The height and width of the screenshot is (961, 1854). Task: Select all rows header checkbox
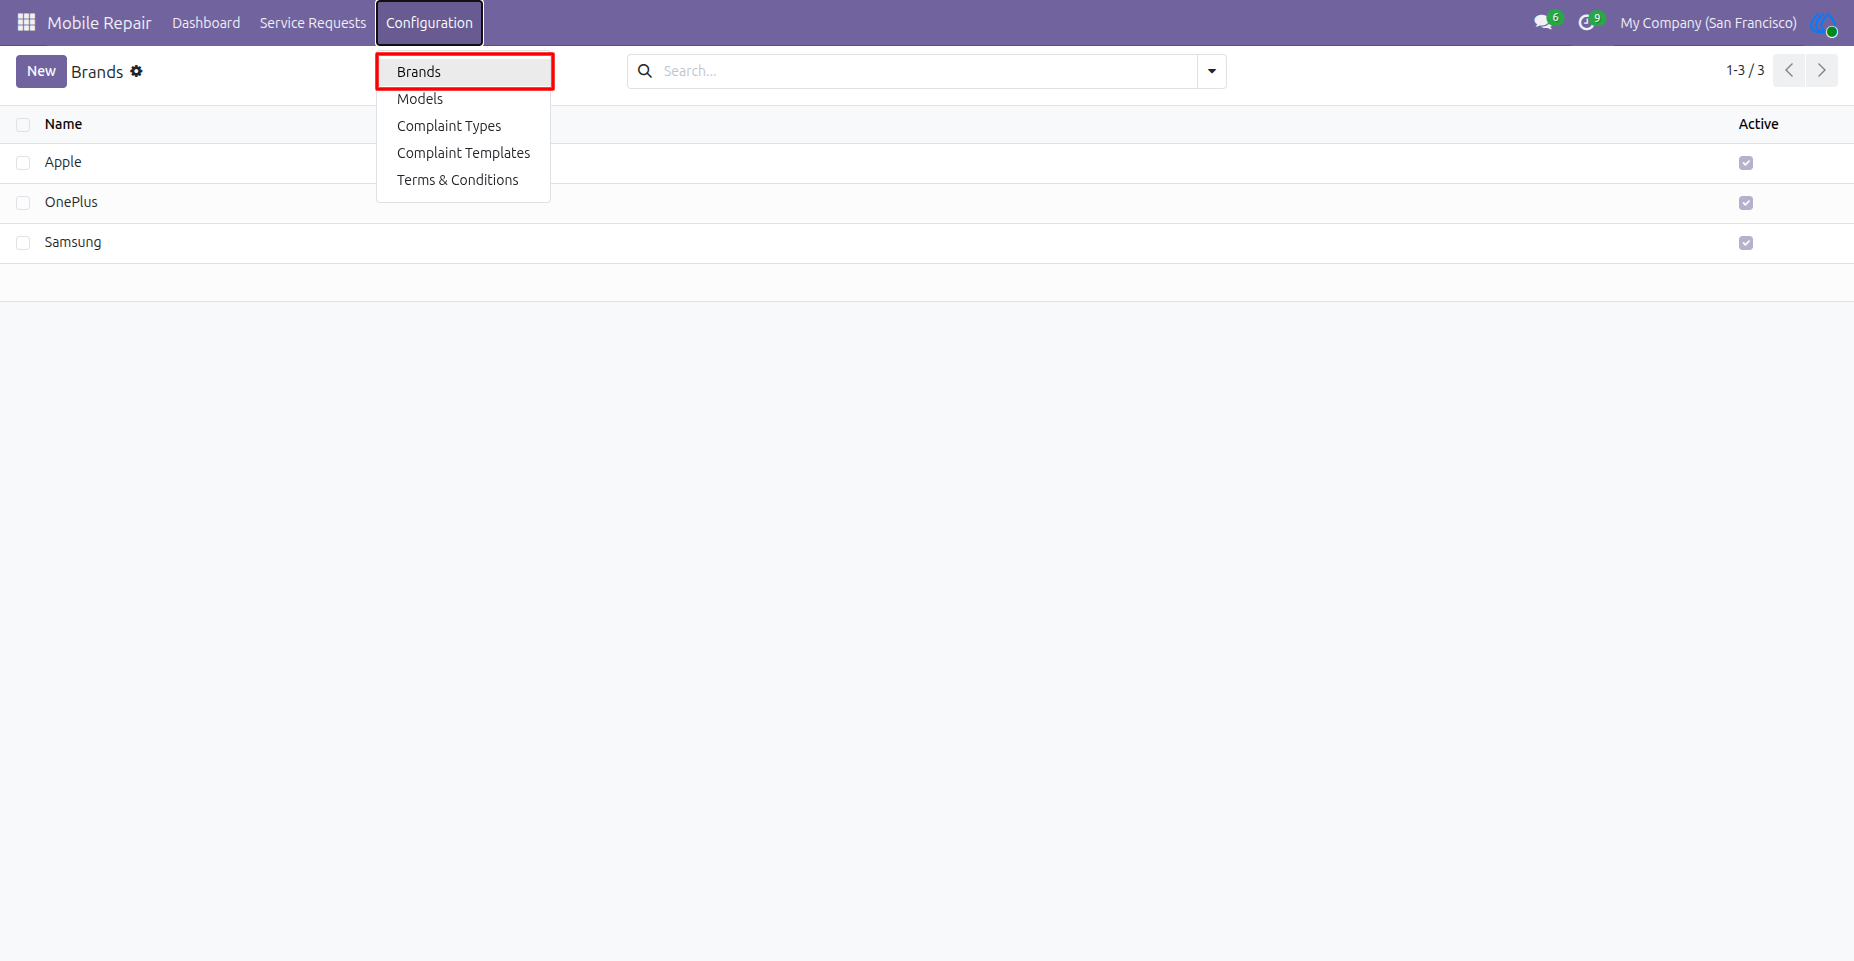(x=23, y=125)
